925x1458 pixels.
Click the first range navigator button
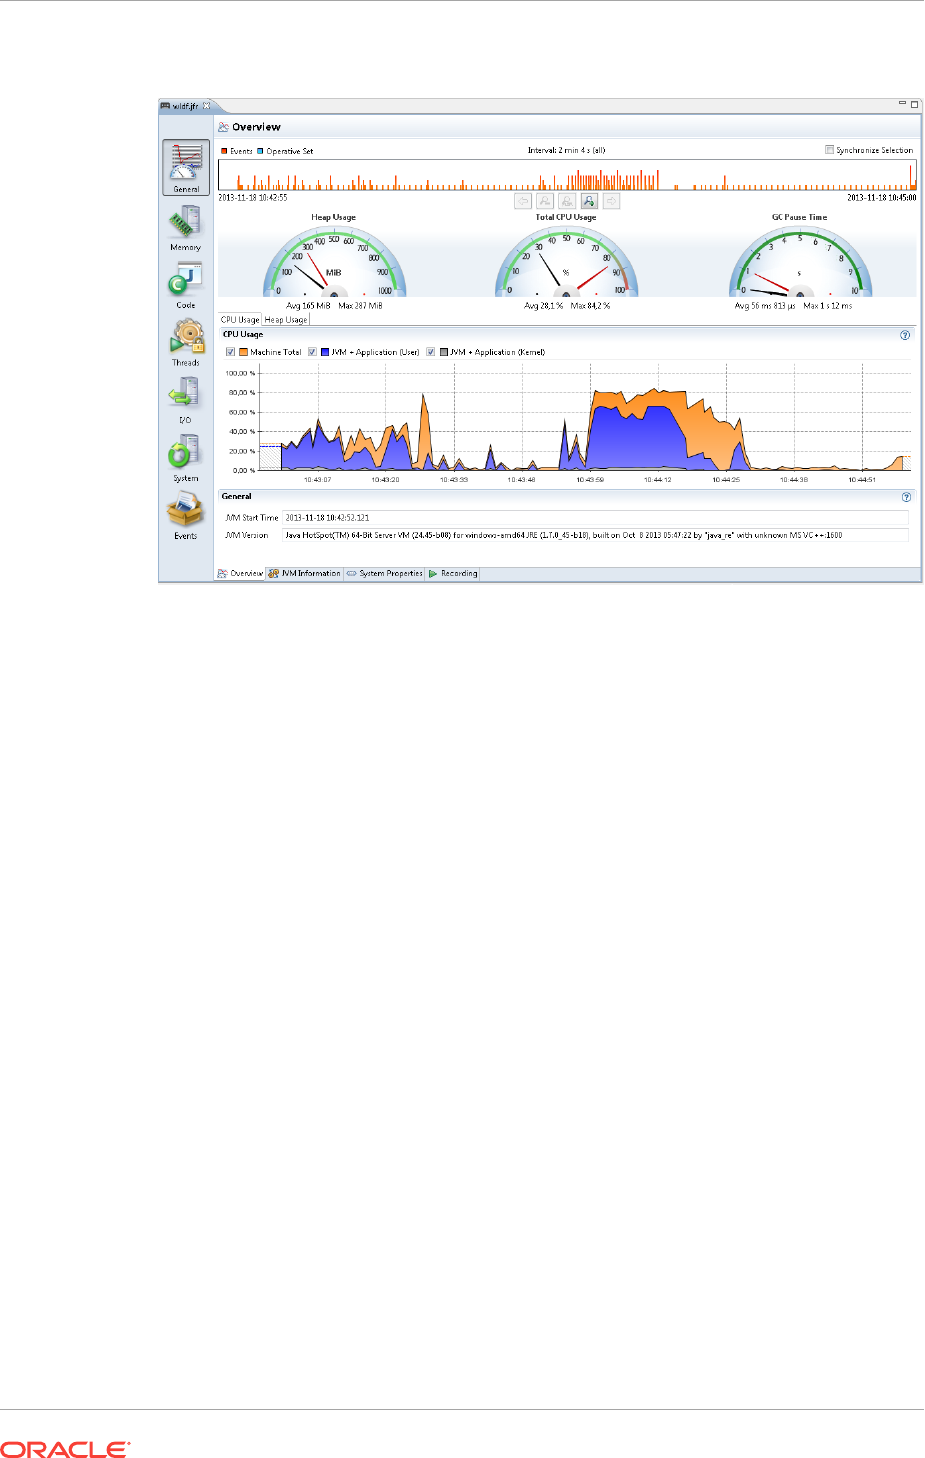(523, 201)
